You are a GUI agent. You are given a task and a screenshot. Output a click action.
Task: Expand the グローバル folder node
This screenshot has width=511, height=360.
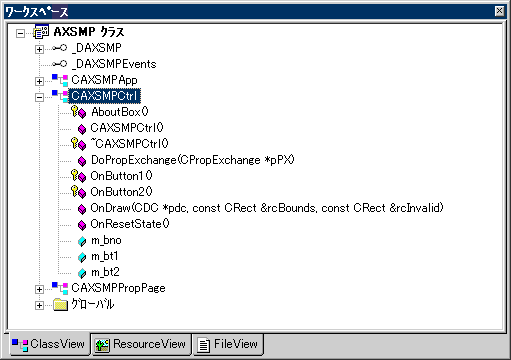(39, 305)
